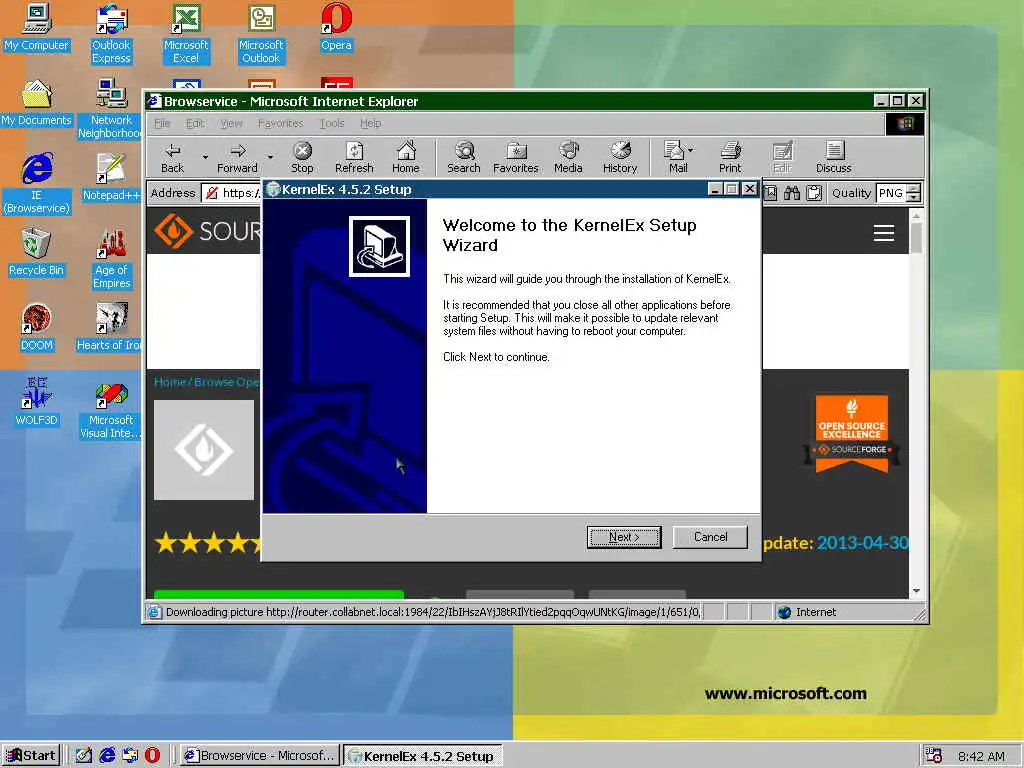Image resolution: width=1024 pixels, height=768 pixels.
Task: Select the DOOM desktop icon
Action: tap(37, 328)
